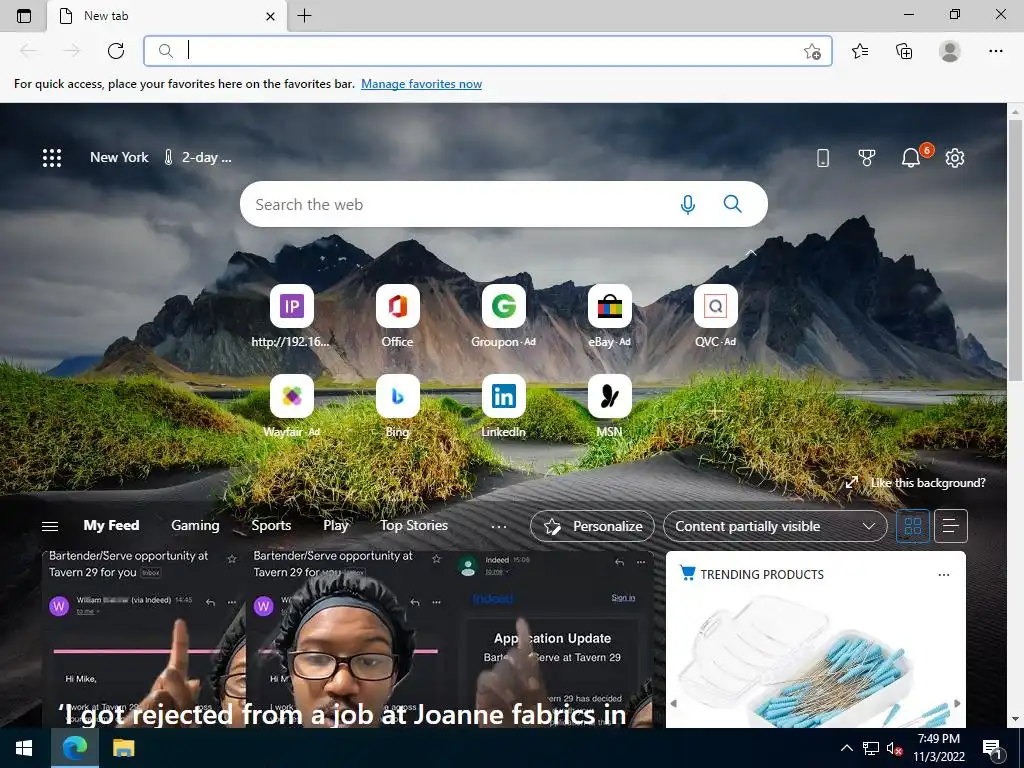Open File Explorer from taskbar
The width and height of the screenshot is (1024, 768).
[123, 748]
